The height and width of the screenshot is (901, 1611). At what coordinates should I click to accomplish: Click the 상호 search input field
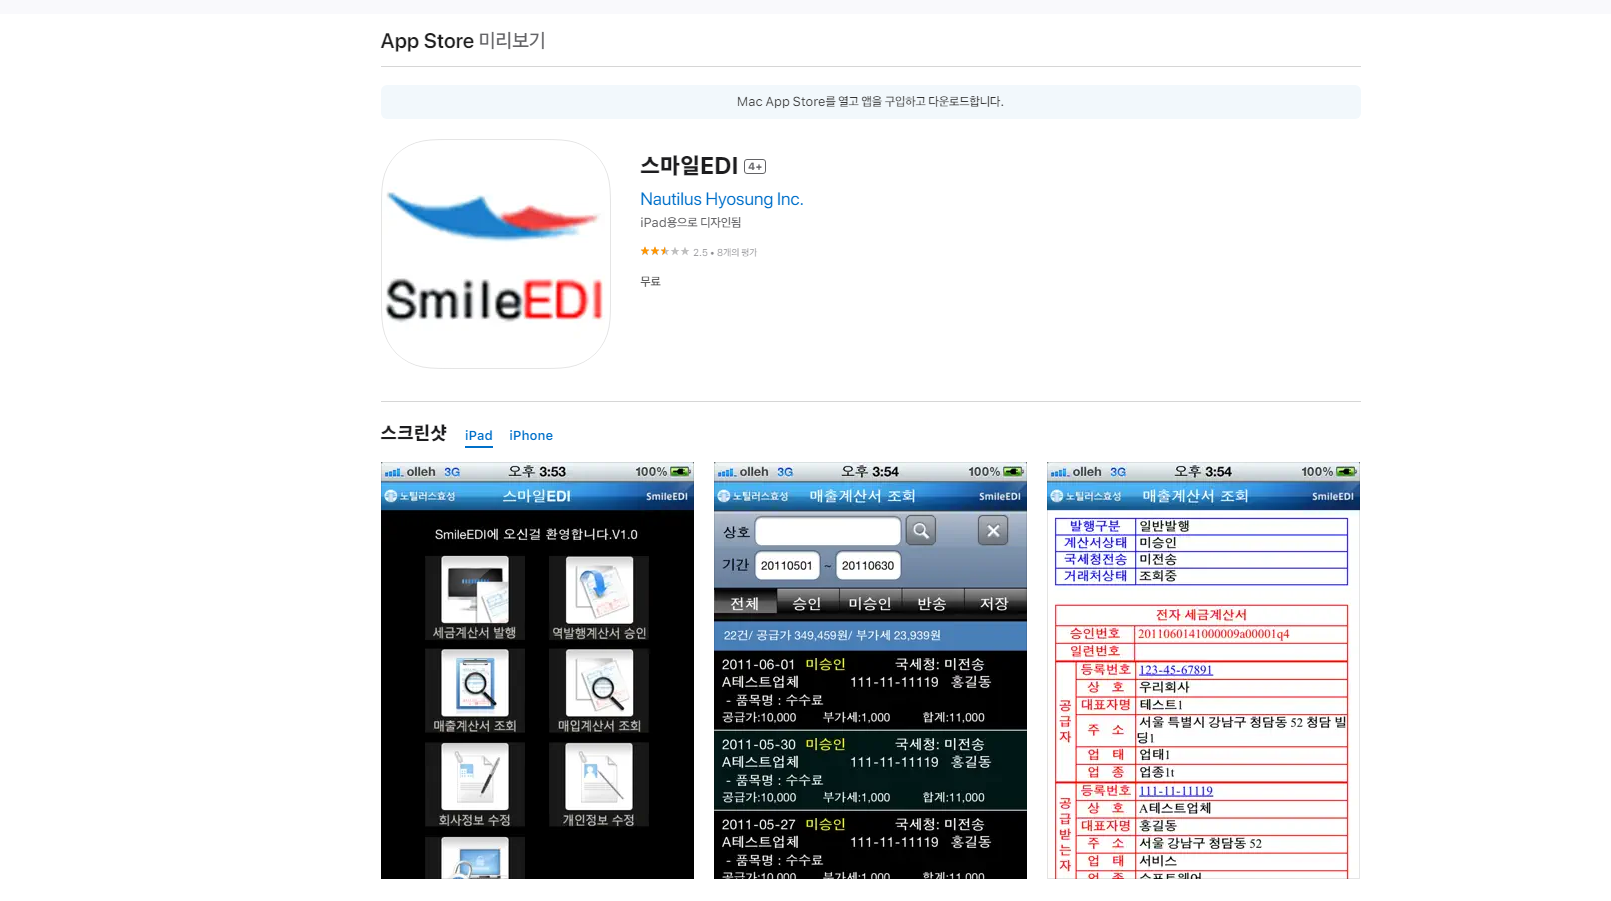828,531
